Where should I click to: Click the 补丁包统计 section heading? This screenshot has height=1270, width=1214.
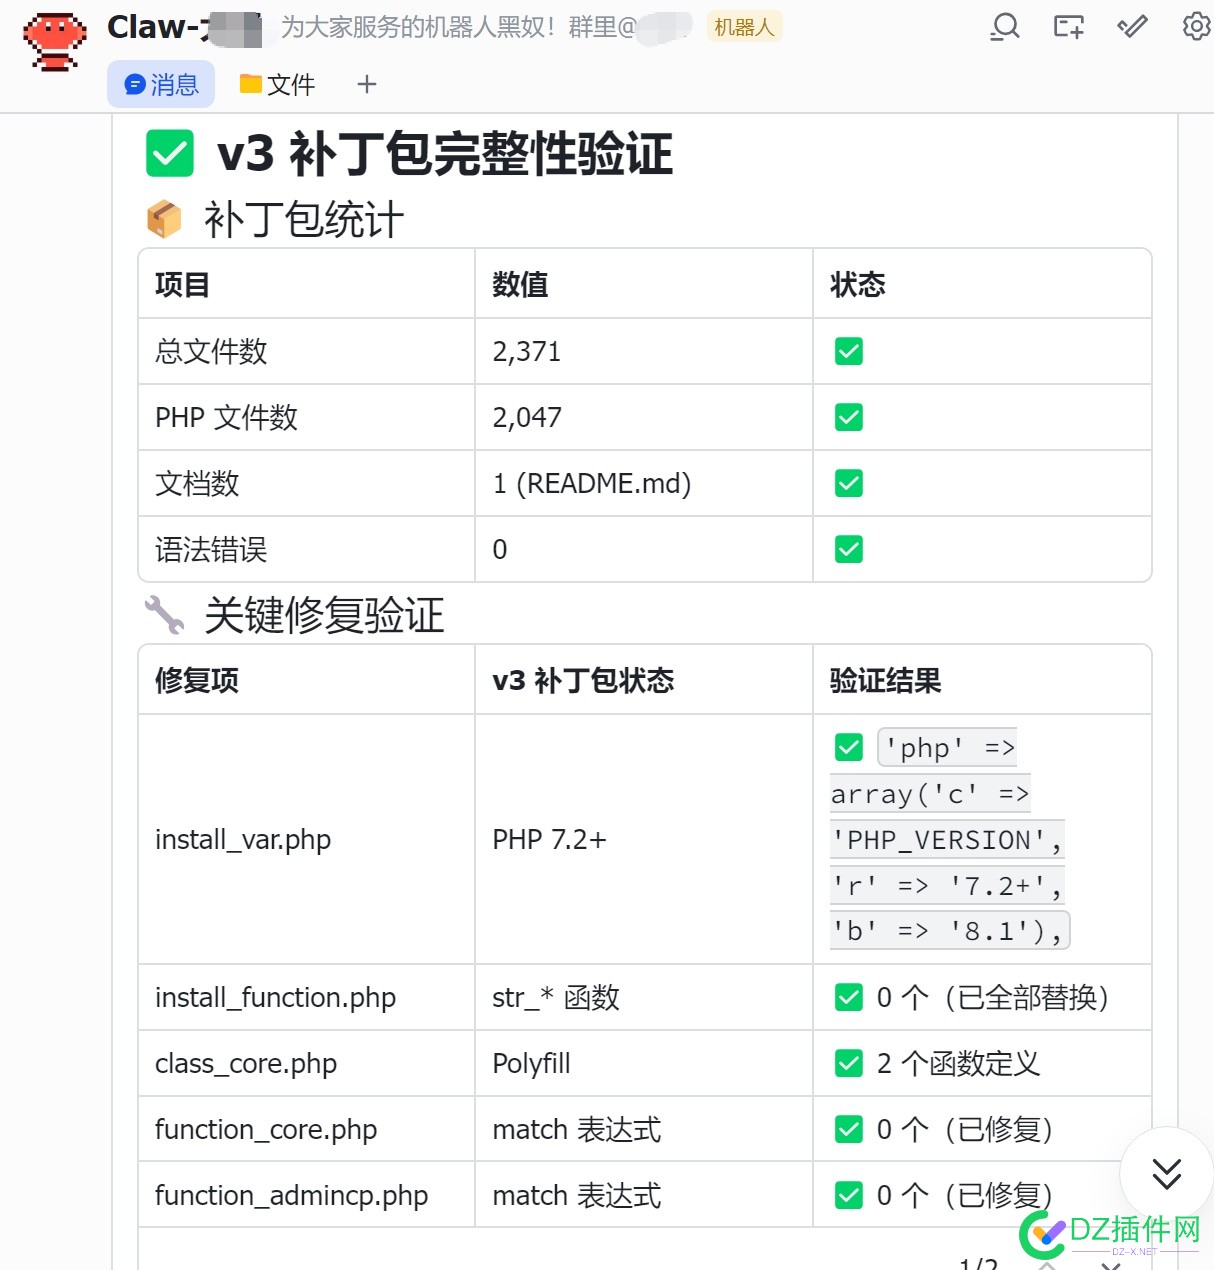click(304, 220)
